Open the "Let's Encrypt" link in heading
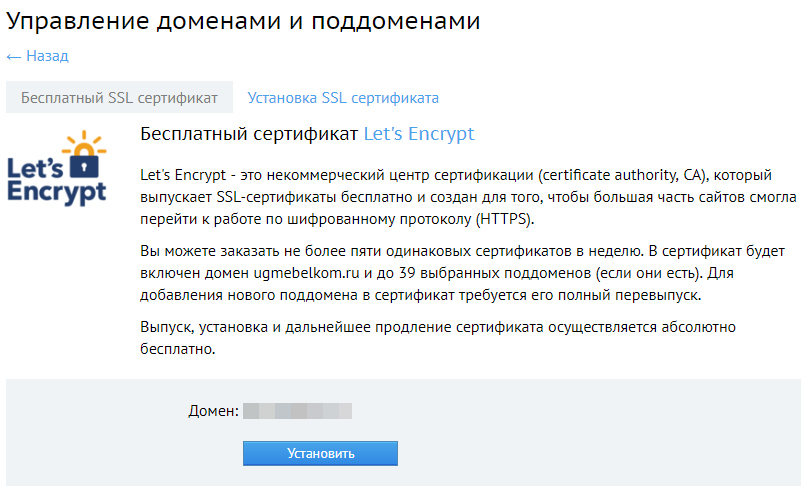 [x=419, y=134]
